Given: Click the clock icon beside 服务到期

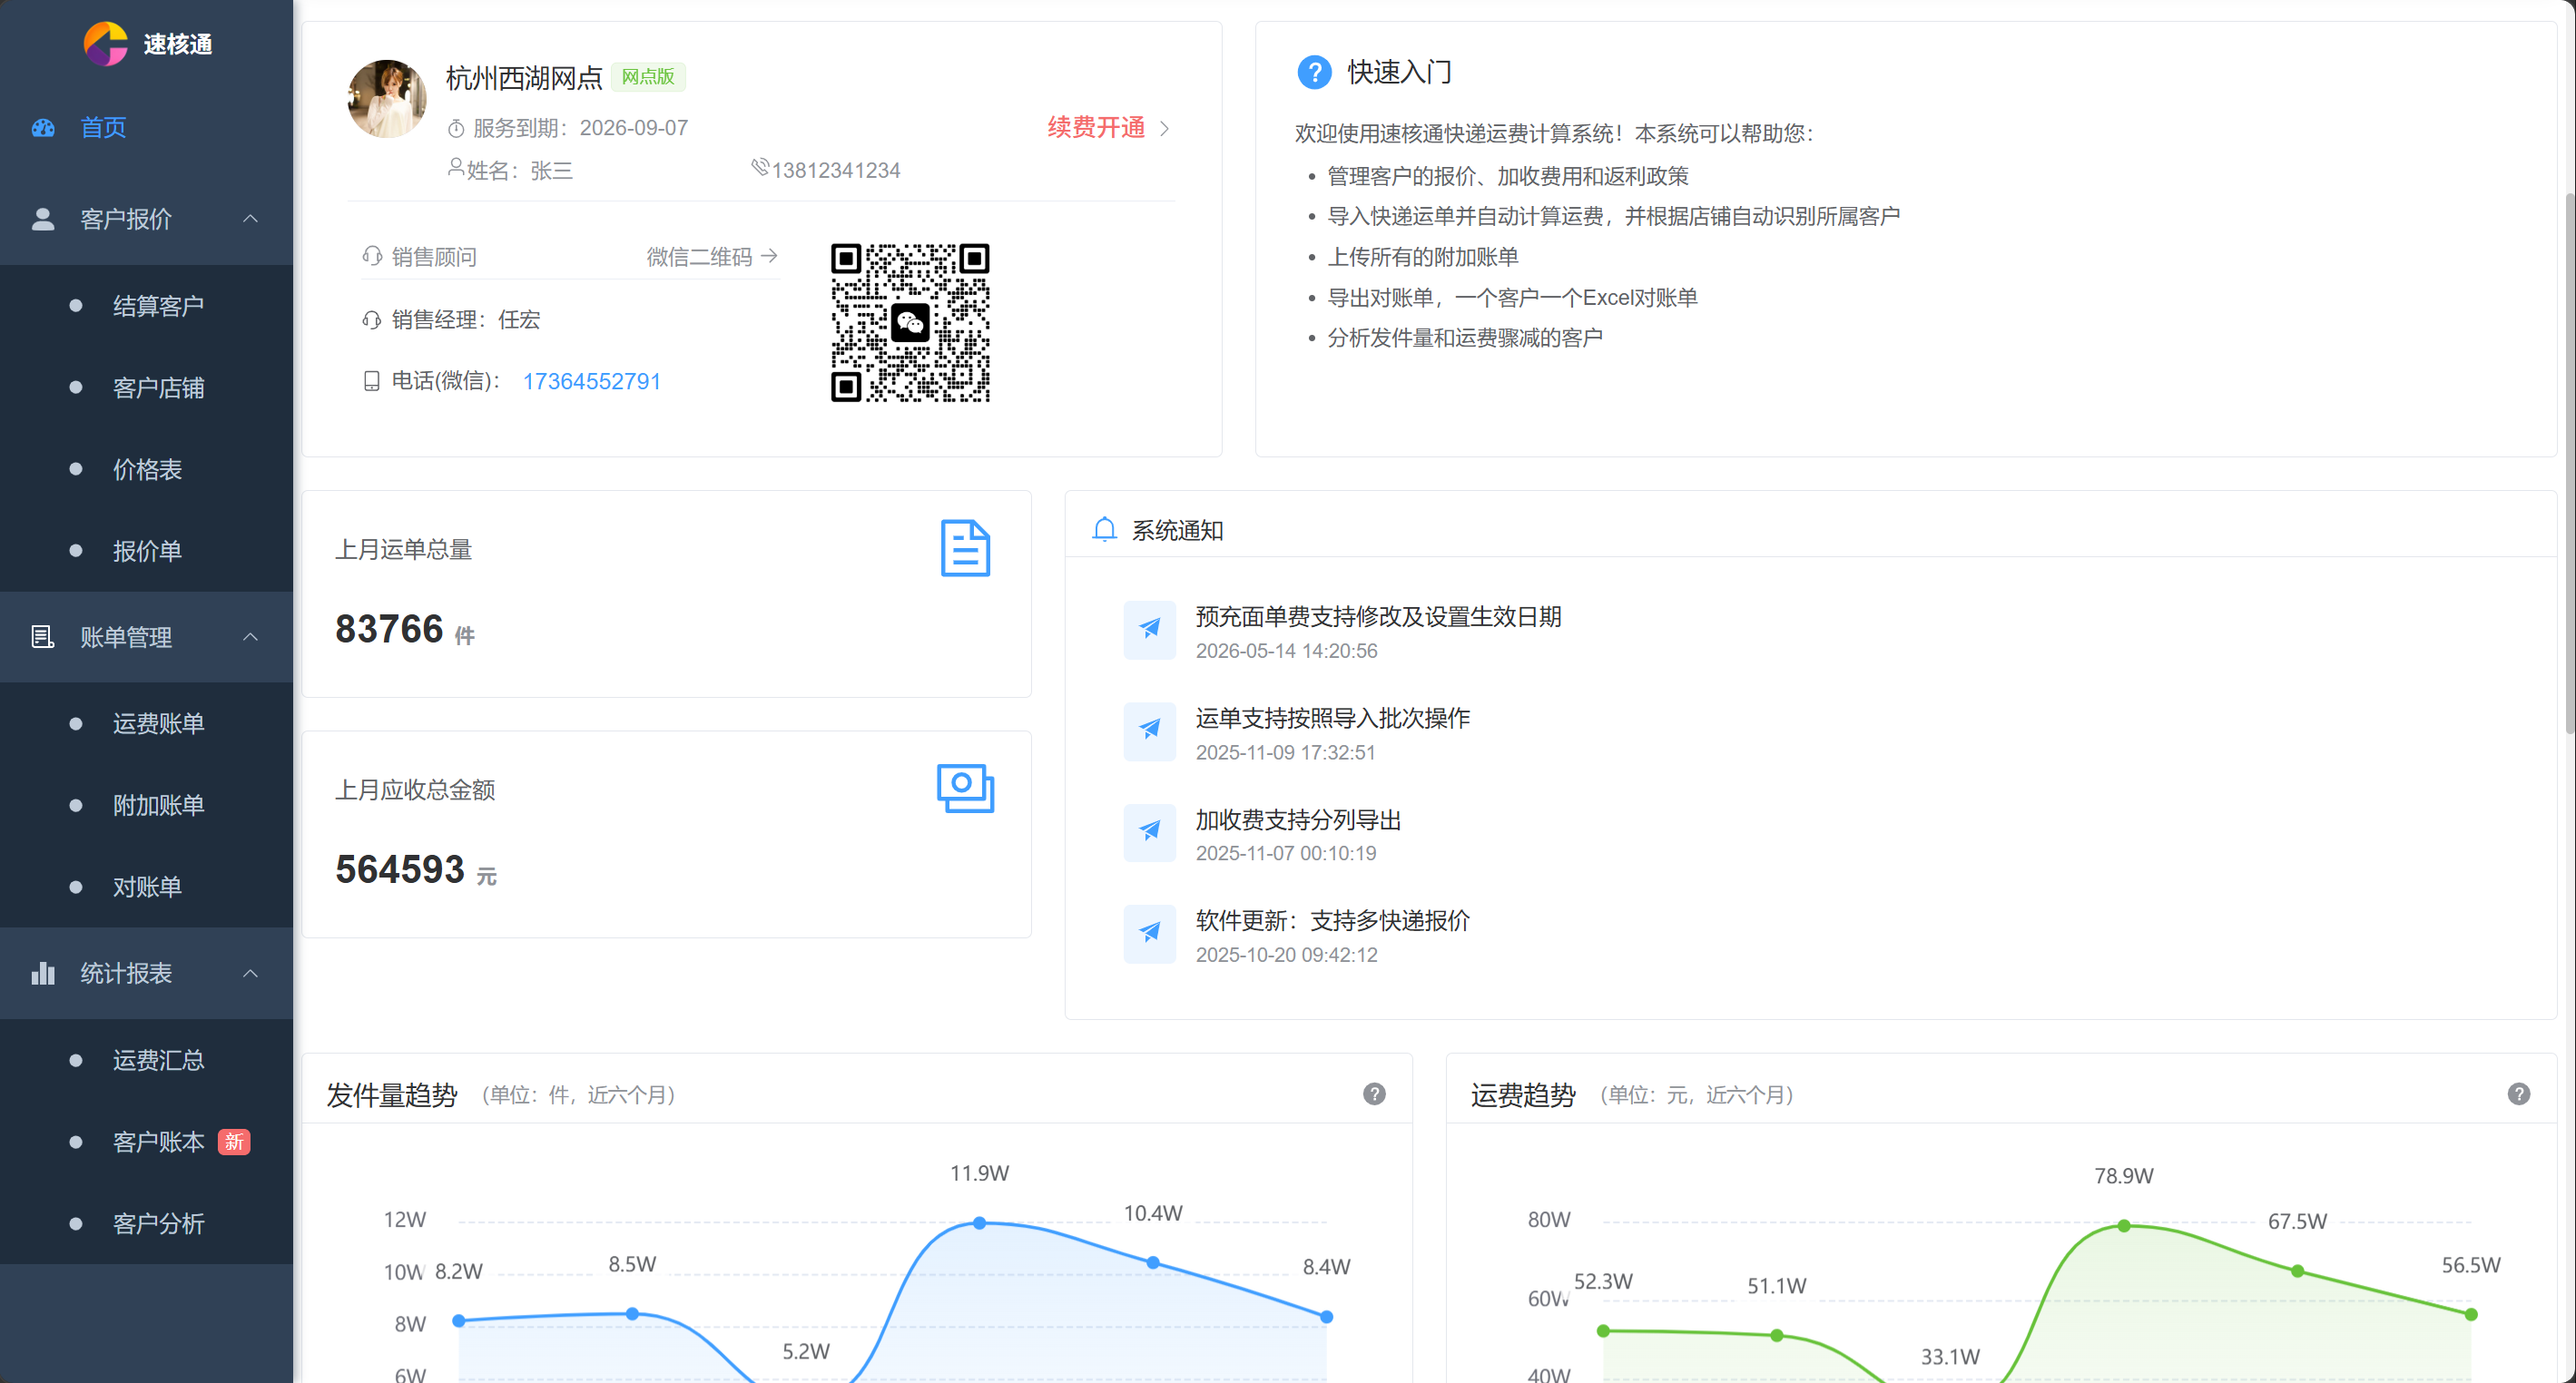Looking at the screenshot, I should pyautogui.click(x=456, y=129).
